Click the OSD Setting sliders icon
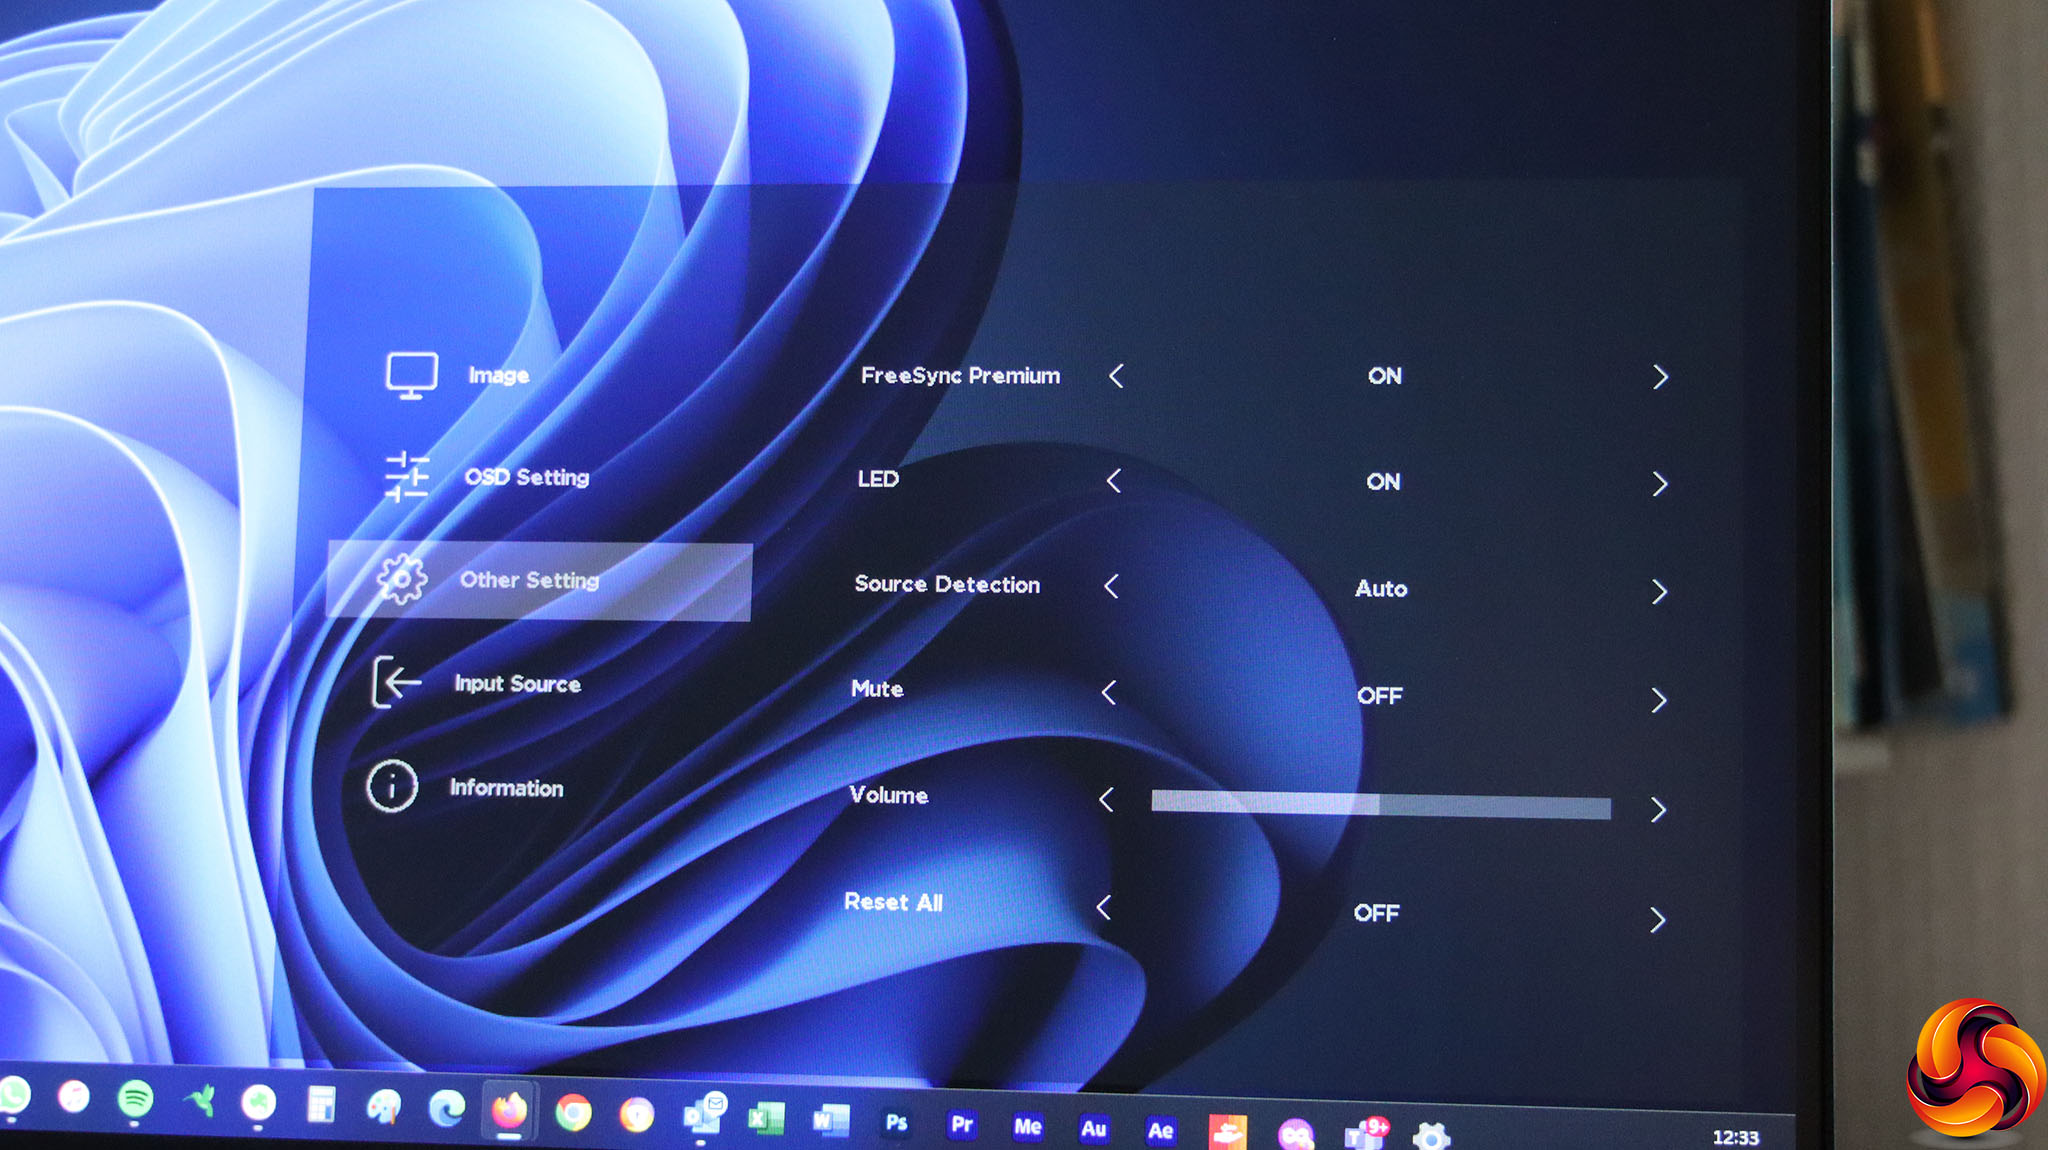This screenshot has height=1150, width=2048. 407,476
